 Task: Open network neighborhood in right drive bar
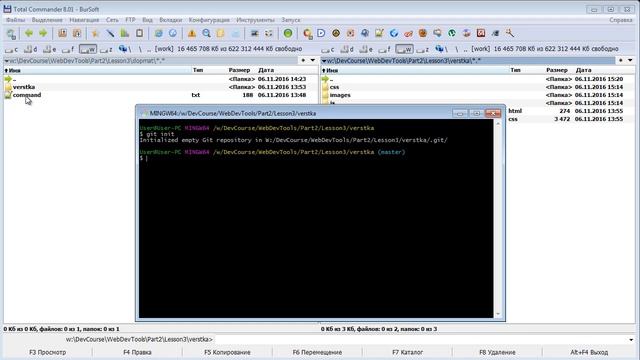coord(441,49)
